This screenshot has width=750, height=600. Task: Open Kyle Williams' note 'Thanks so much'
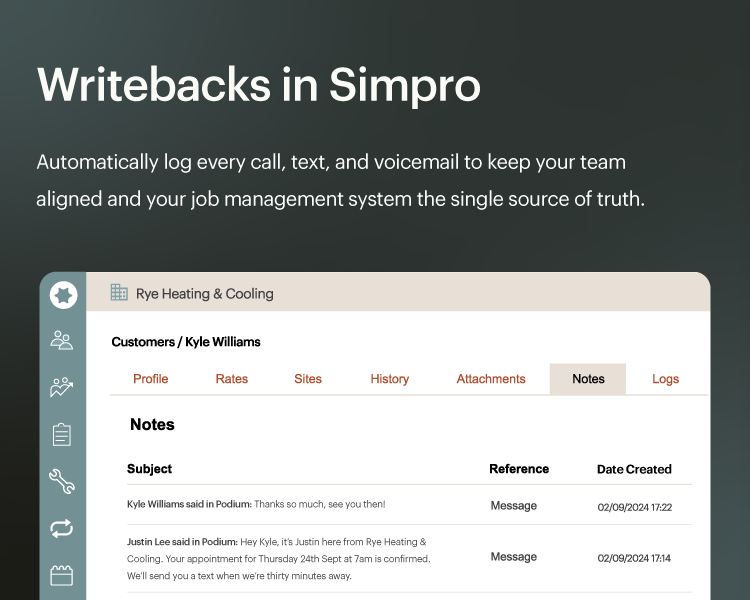click(x=256, y=505)
